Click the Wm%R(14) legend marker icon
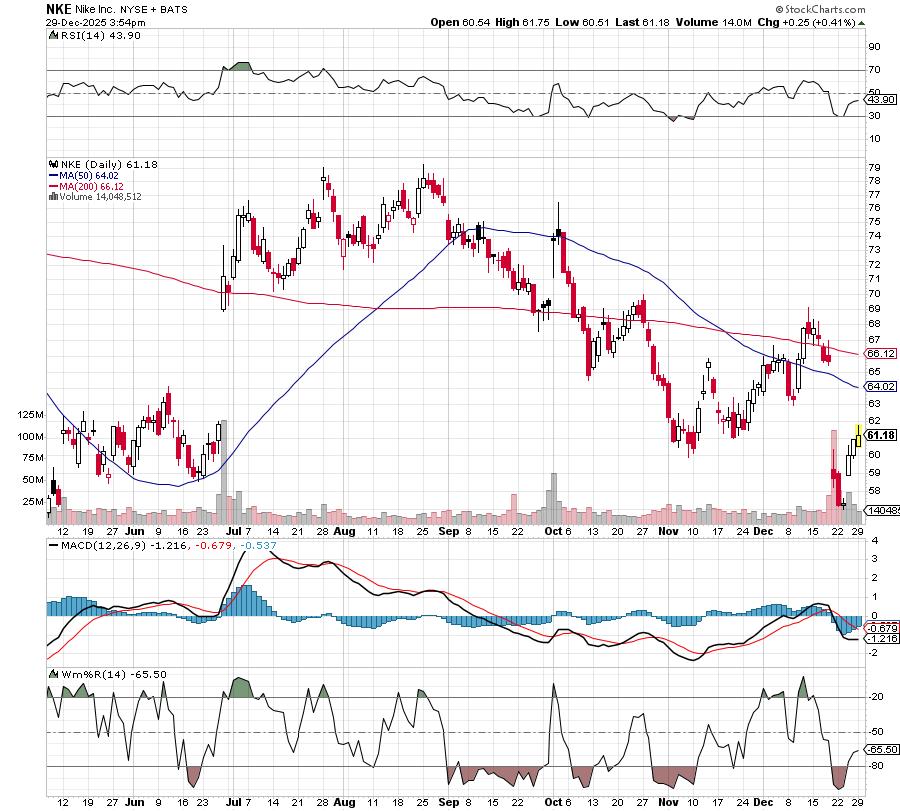 pyautogui.click(x=52, y=674)
